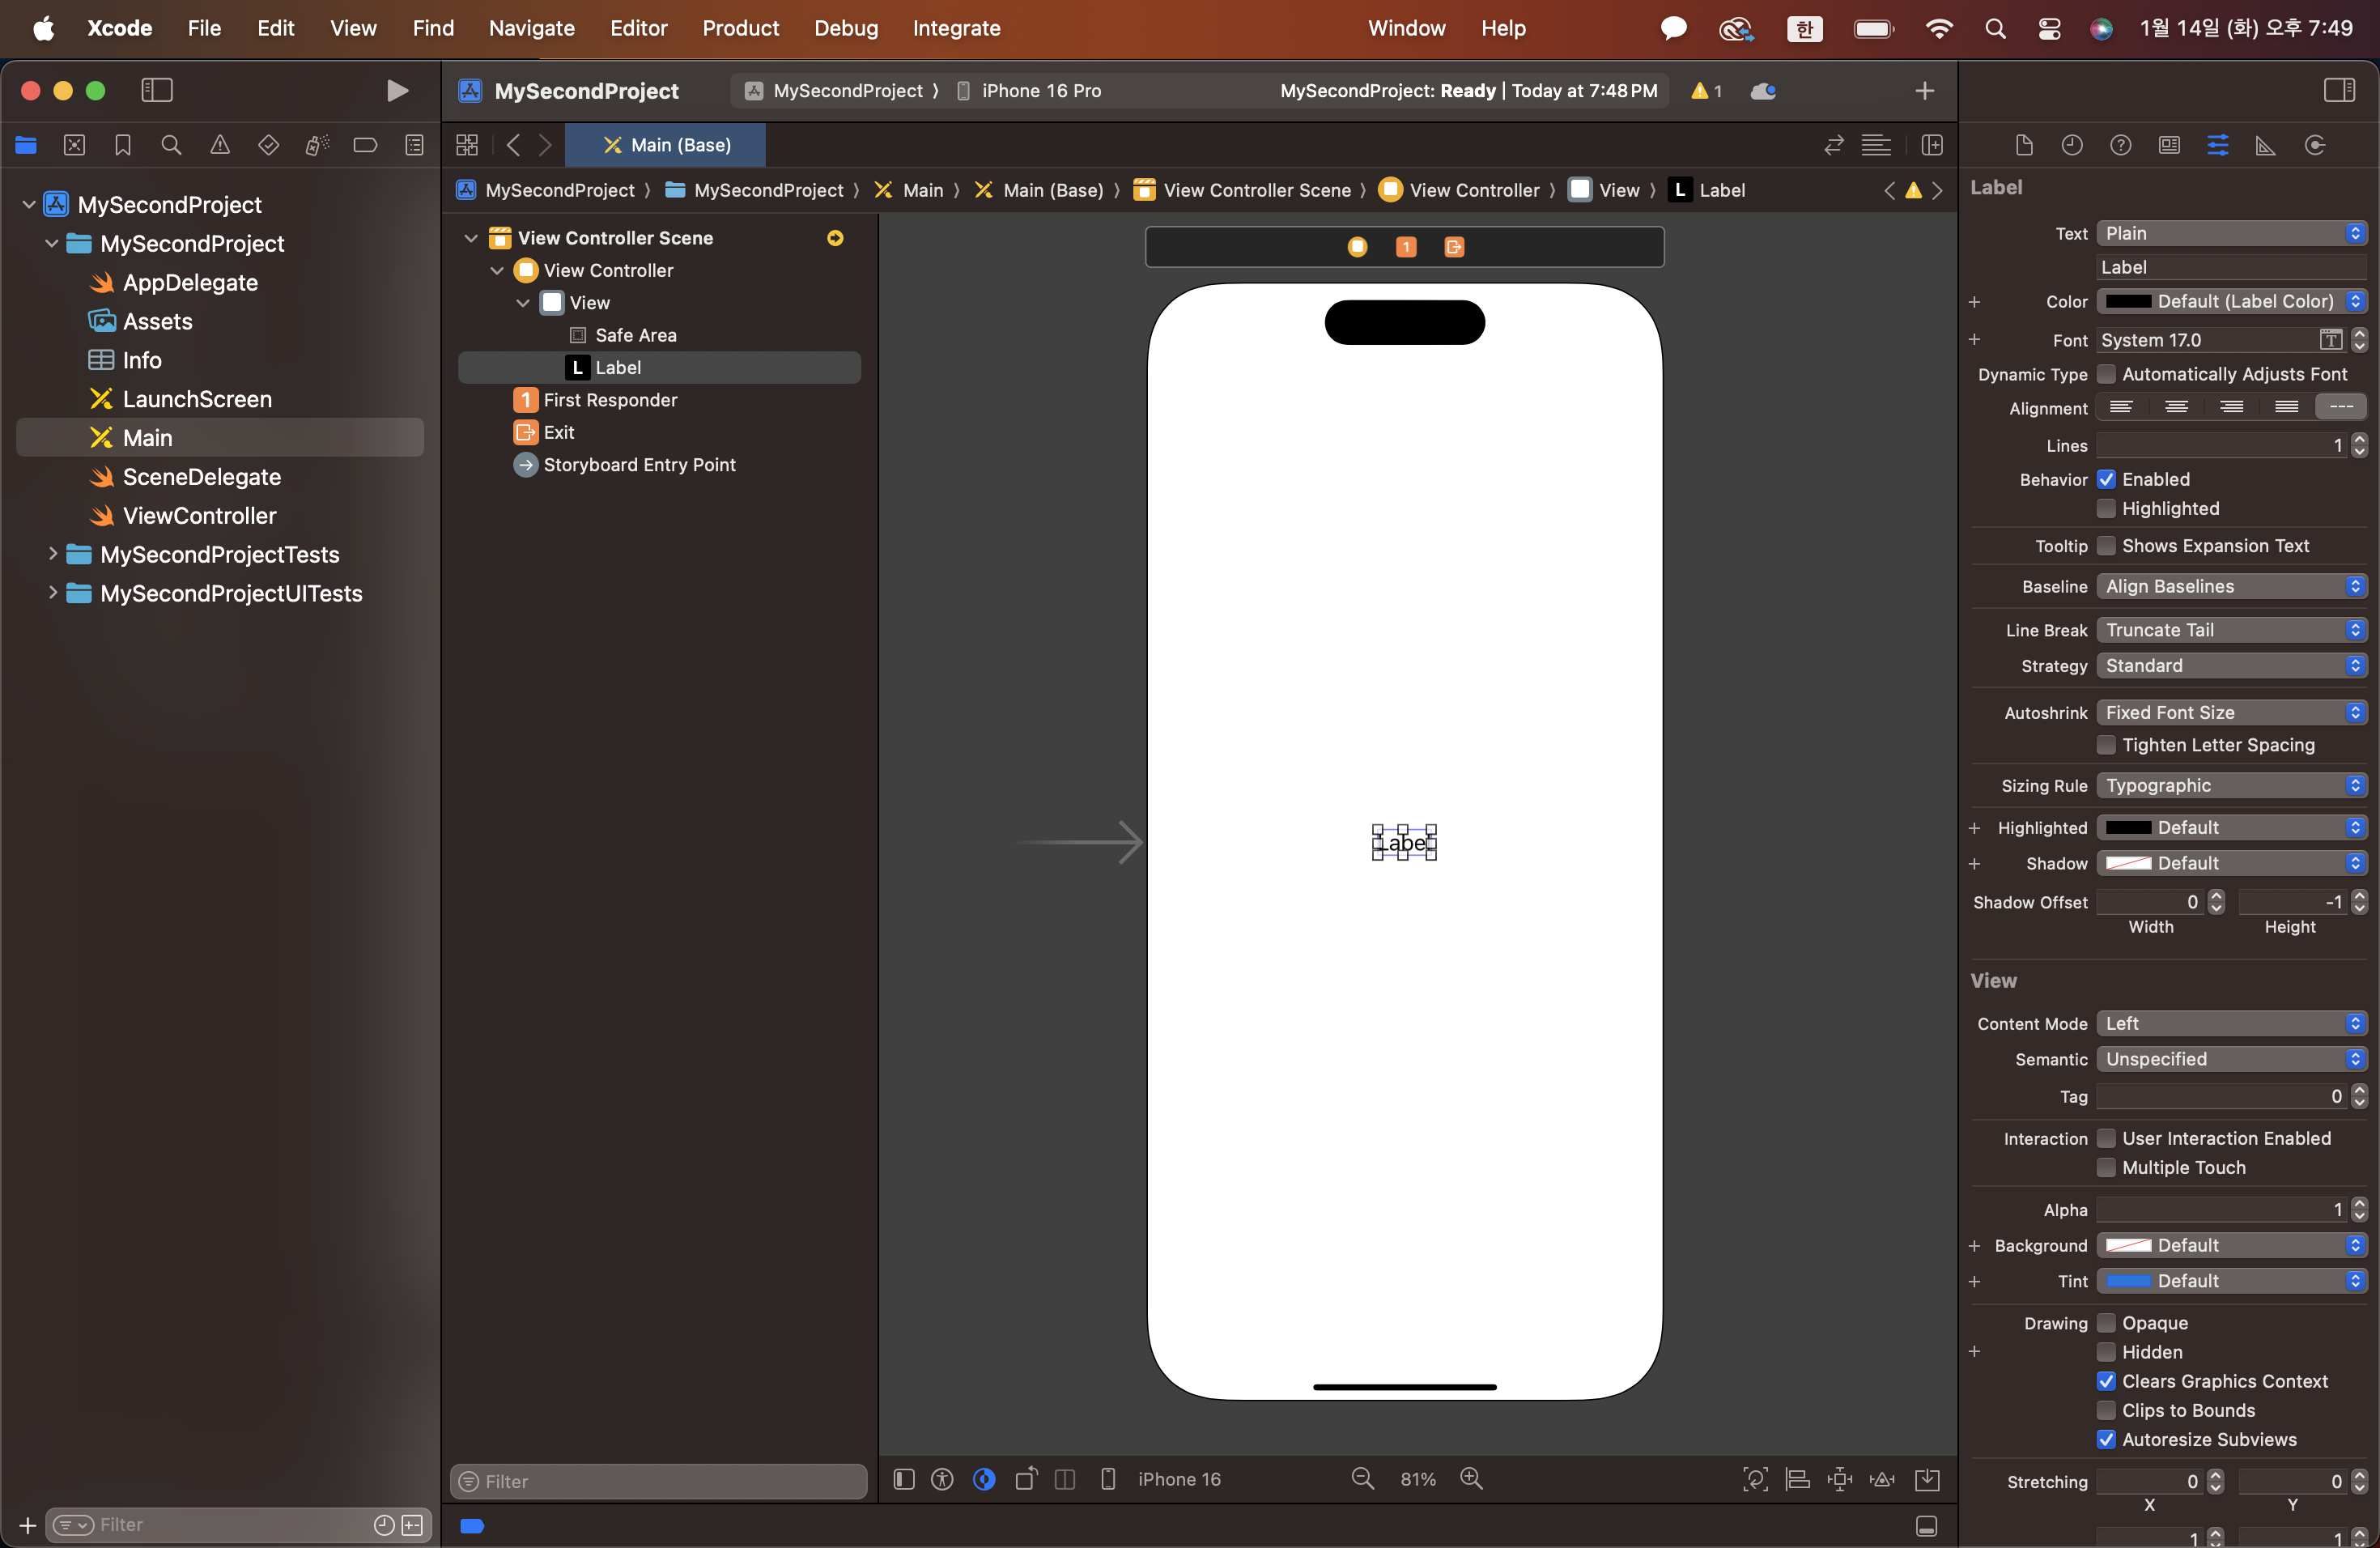Select the Main (Base) editor tab
2380x1548 pixels.
[x=666, y=146]
